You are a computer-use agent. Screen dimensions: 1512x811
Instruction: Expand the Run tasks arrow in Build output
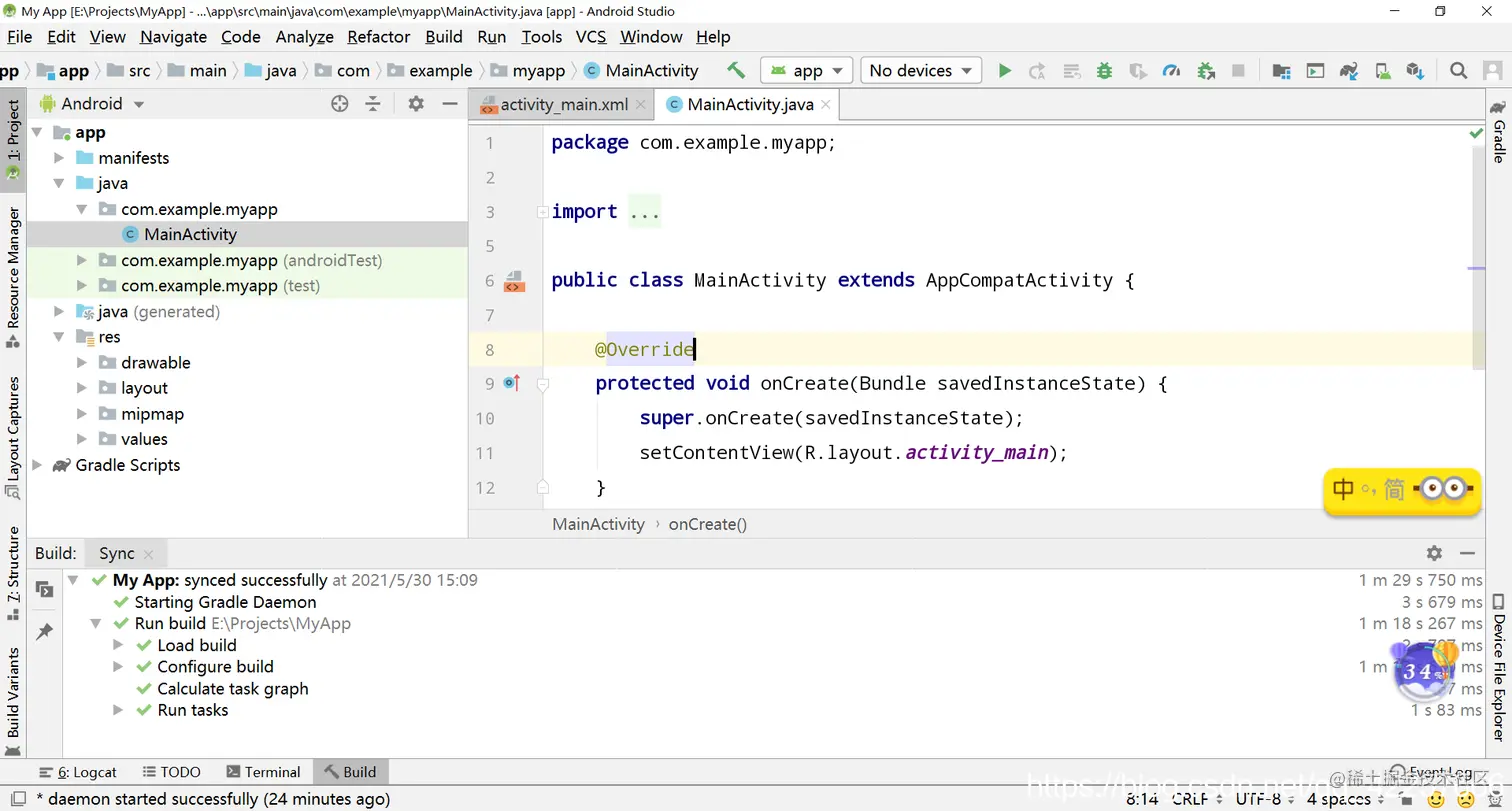(118, 710)
